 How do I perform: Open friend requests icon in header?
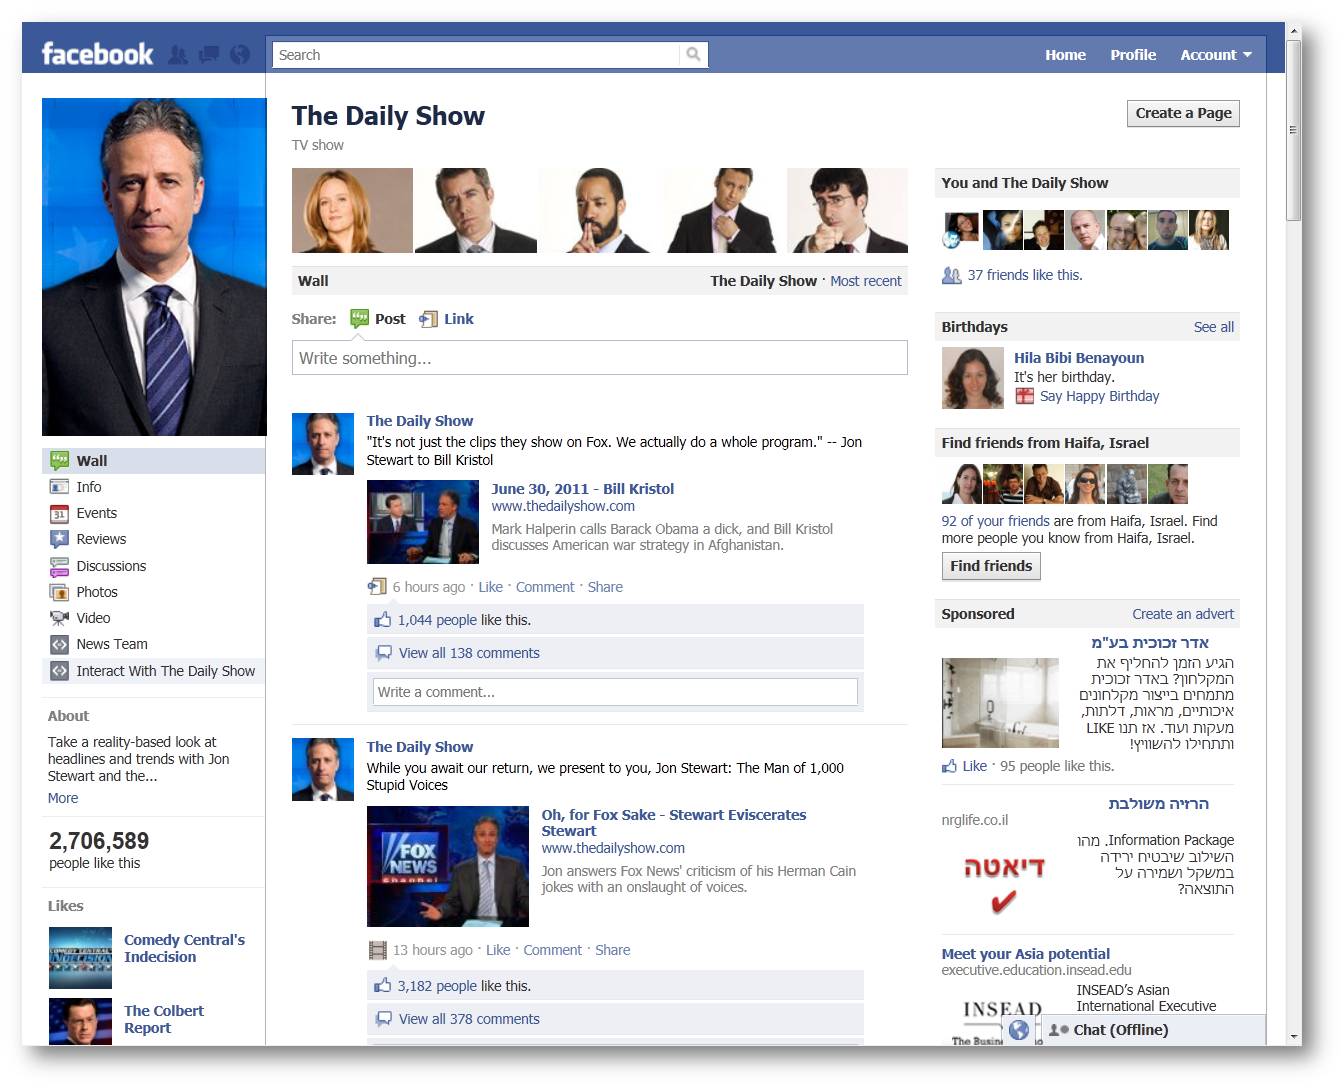click(179, 55)
